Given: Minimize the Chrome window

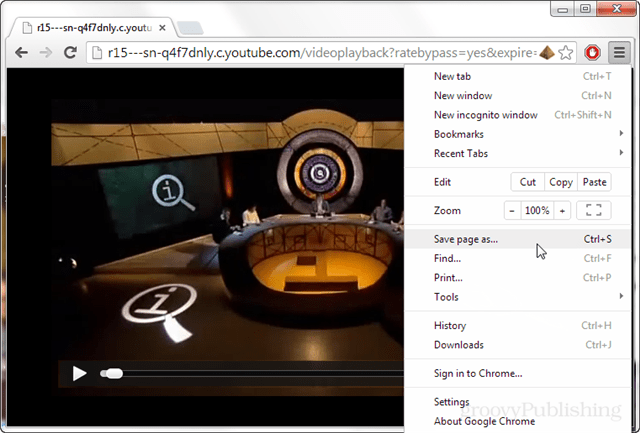Looking at the screenshot, I should pos(562,9).
